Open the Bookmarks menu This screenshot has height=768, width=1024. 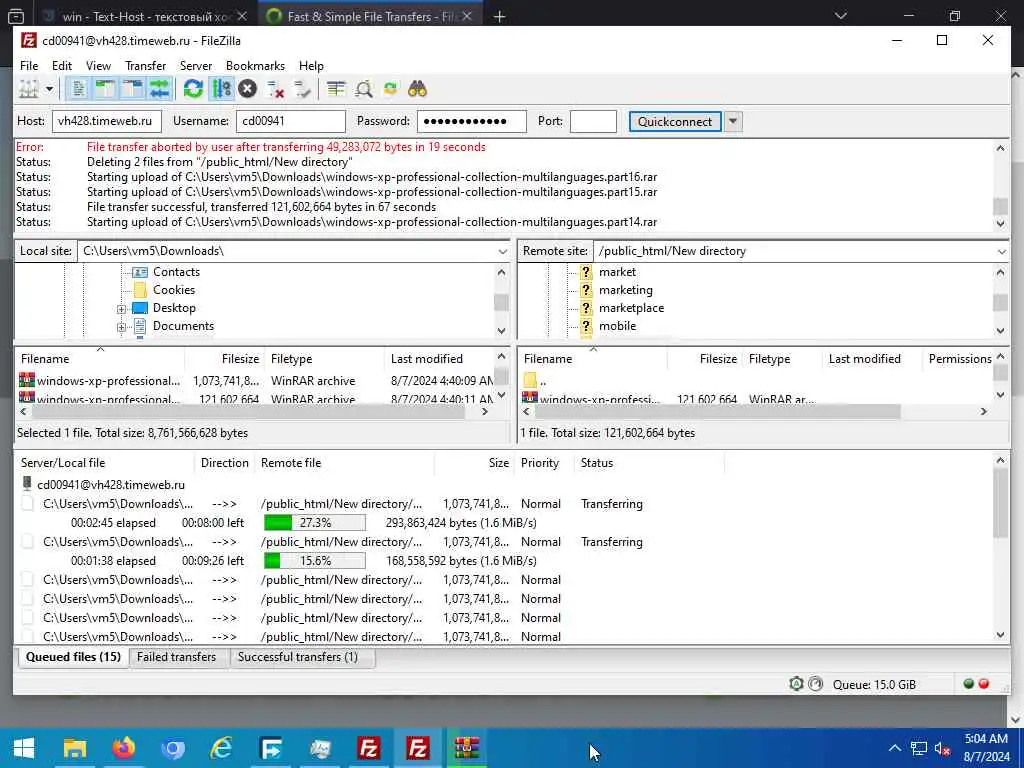(x=255, y=66)
